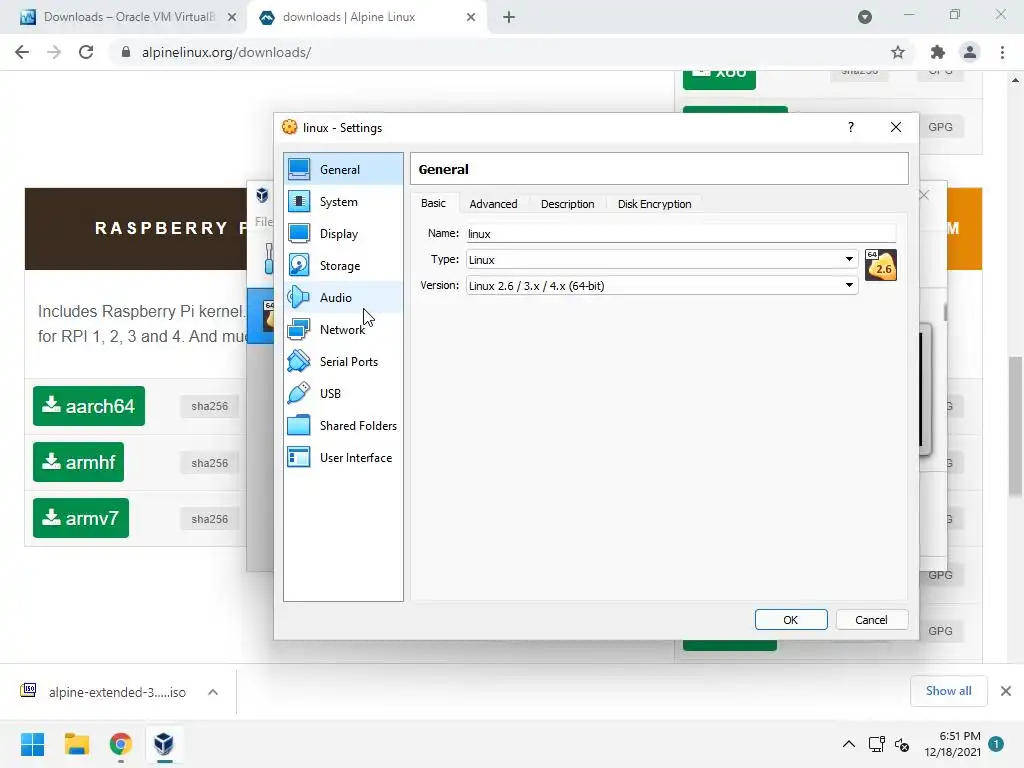
Task: Open sha256 link for armv7
Action: coord(210,519)
